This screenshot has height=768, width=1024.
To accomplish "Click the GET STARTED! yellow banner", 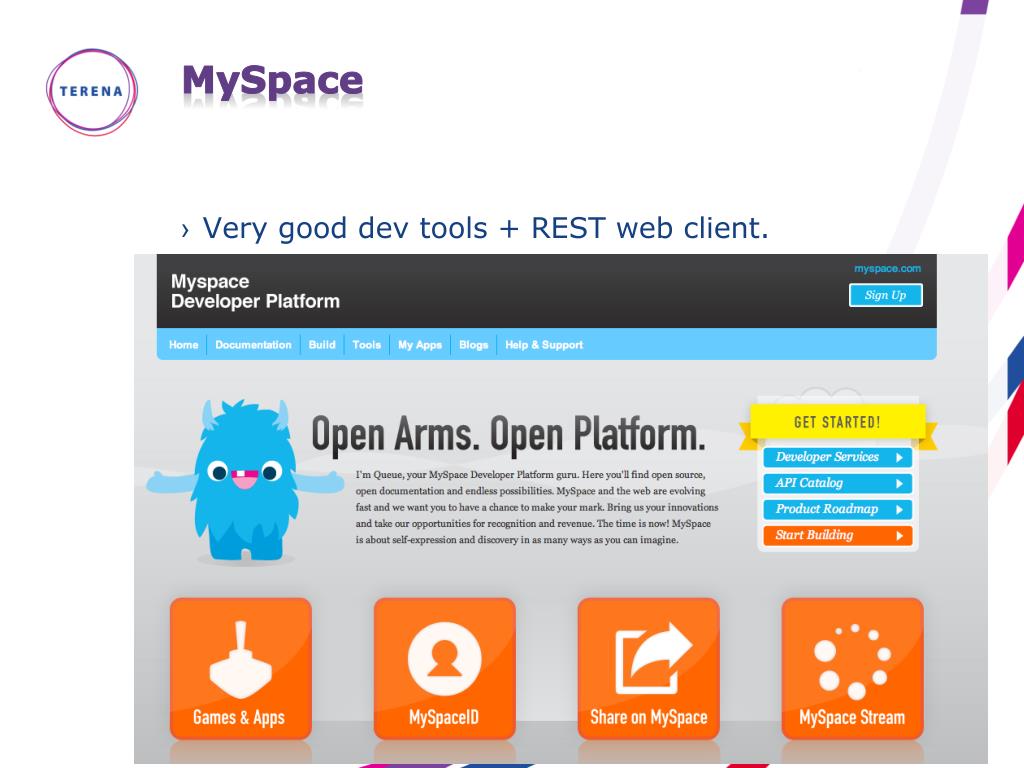I will click(838, 422).
